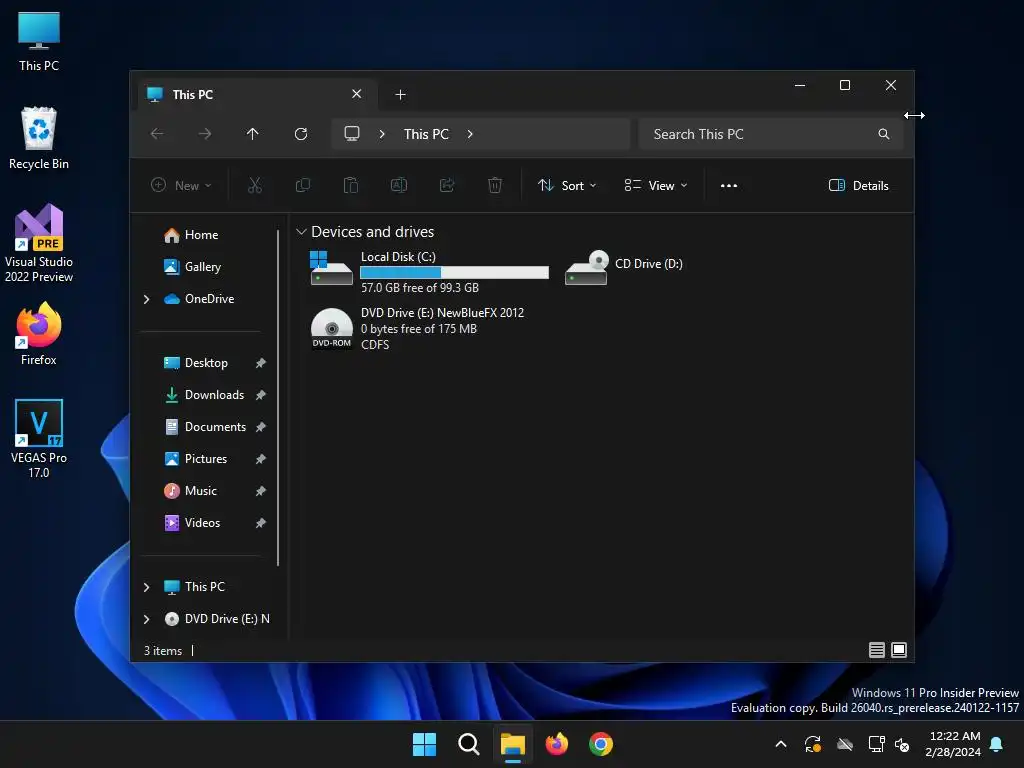
Task: Open Desktop in navigation pane
Action: coord(196,363)
